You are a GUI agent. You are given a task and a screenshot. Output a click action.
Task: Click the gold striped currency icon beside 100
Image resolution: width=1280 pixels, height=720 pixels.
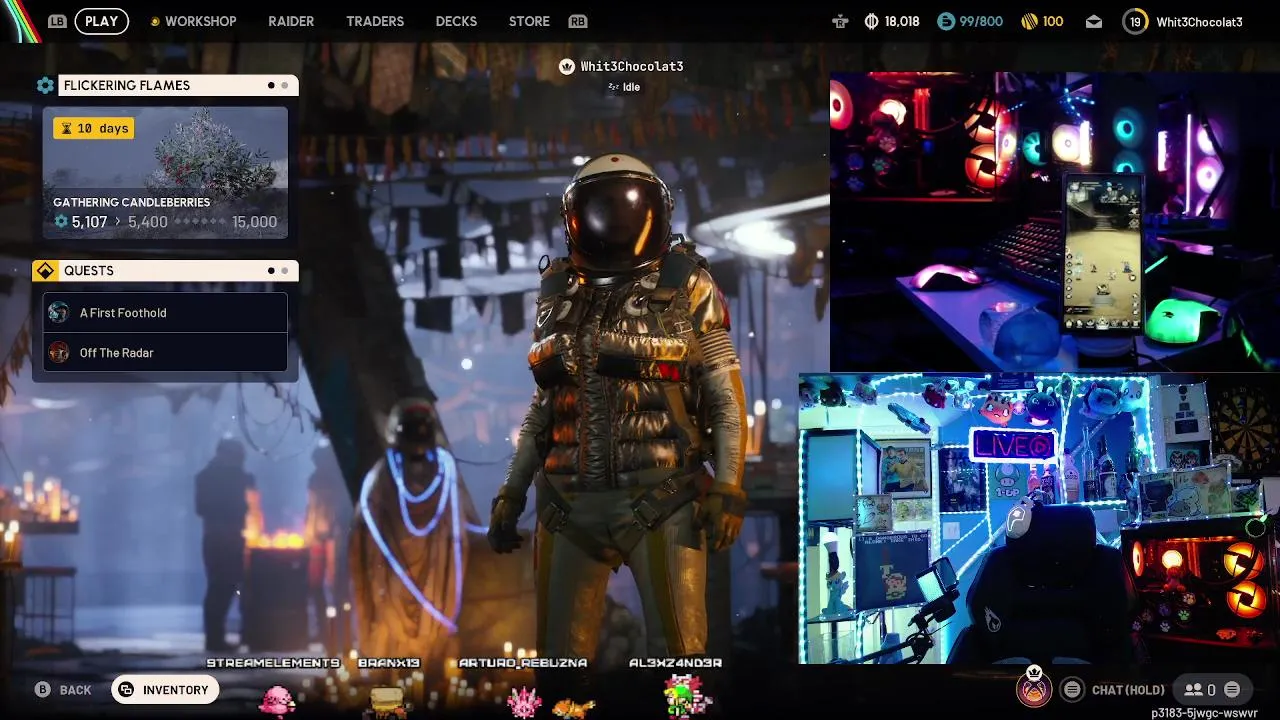click(1028, 21)
